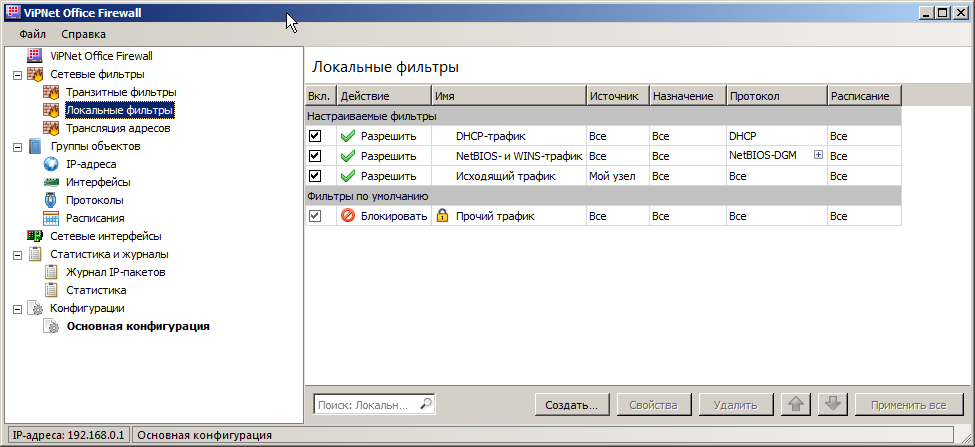Click the Настраиваемые фильтры group header
Image resolution: width=975 pixels, height=447 pixels.
[x=603, y=116]
